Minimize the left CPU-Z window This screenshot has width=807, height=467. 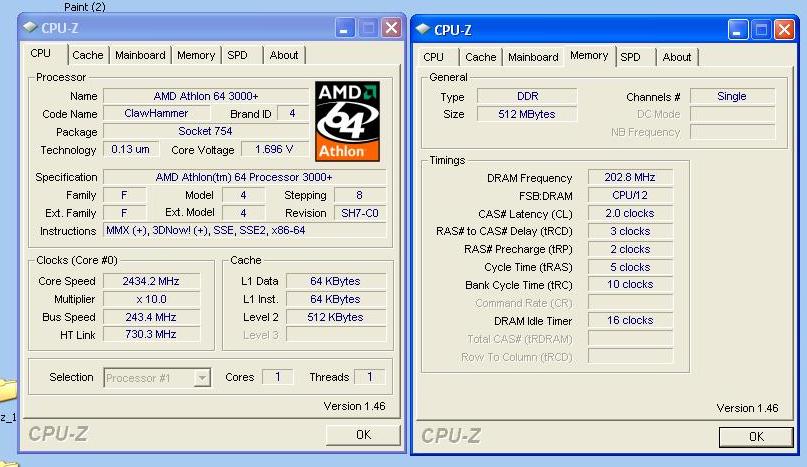(345, 28)
